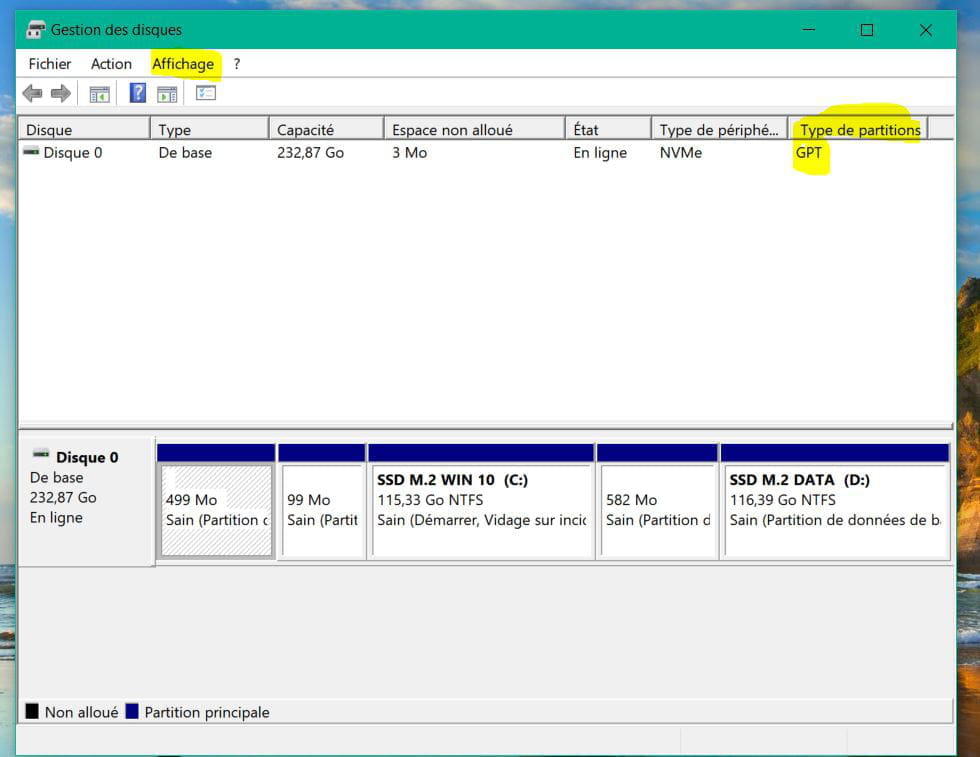Click the Espace non alloué column header

pyautogui.click(x=452, y=130)
